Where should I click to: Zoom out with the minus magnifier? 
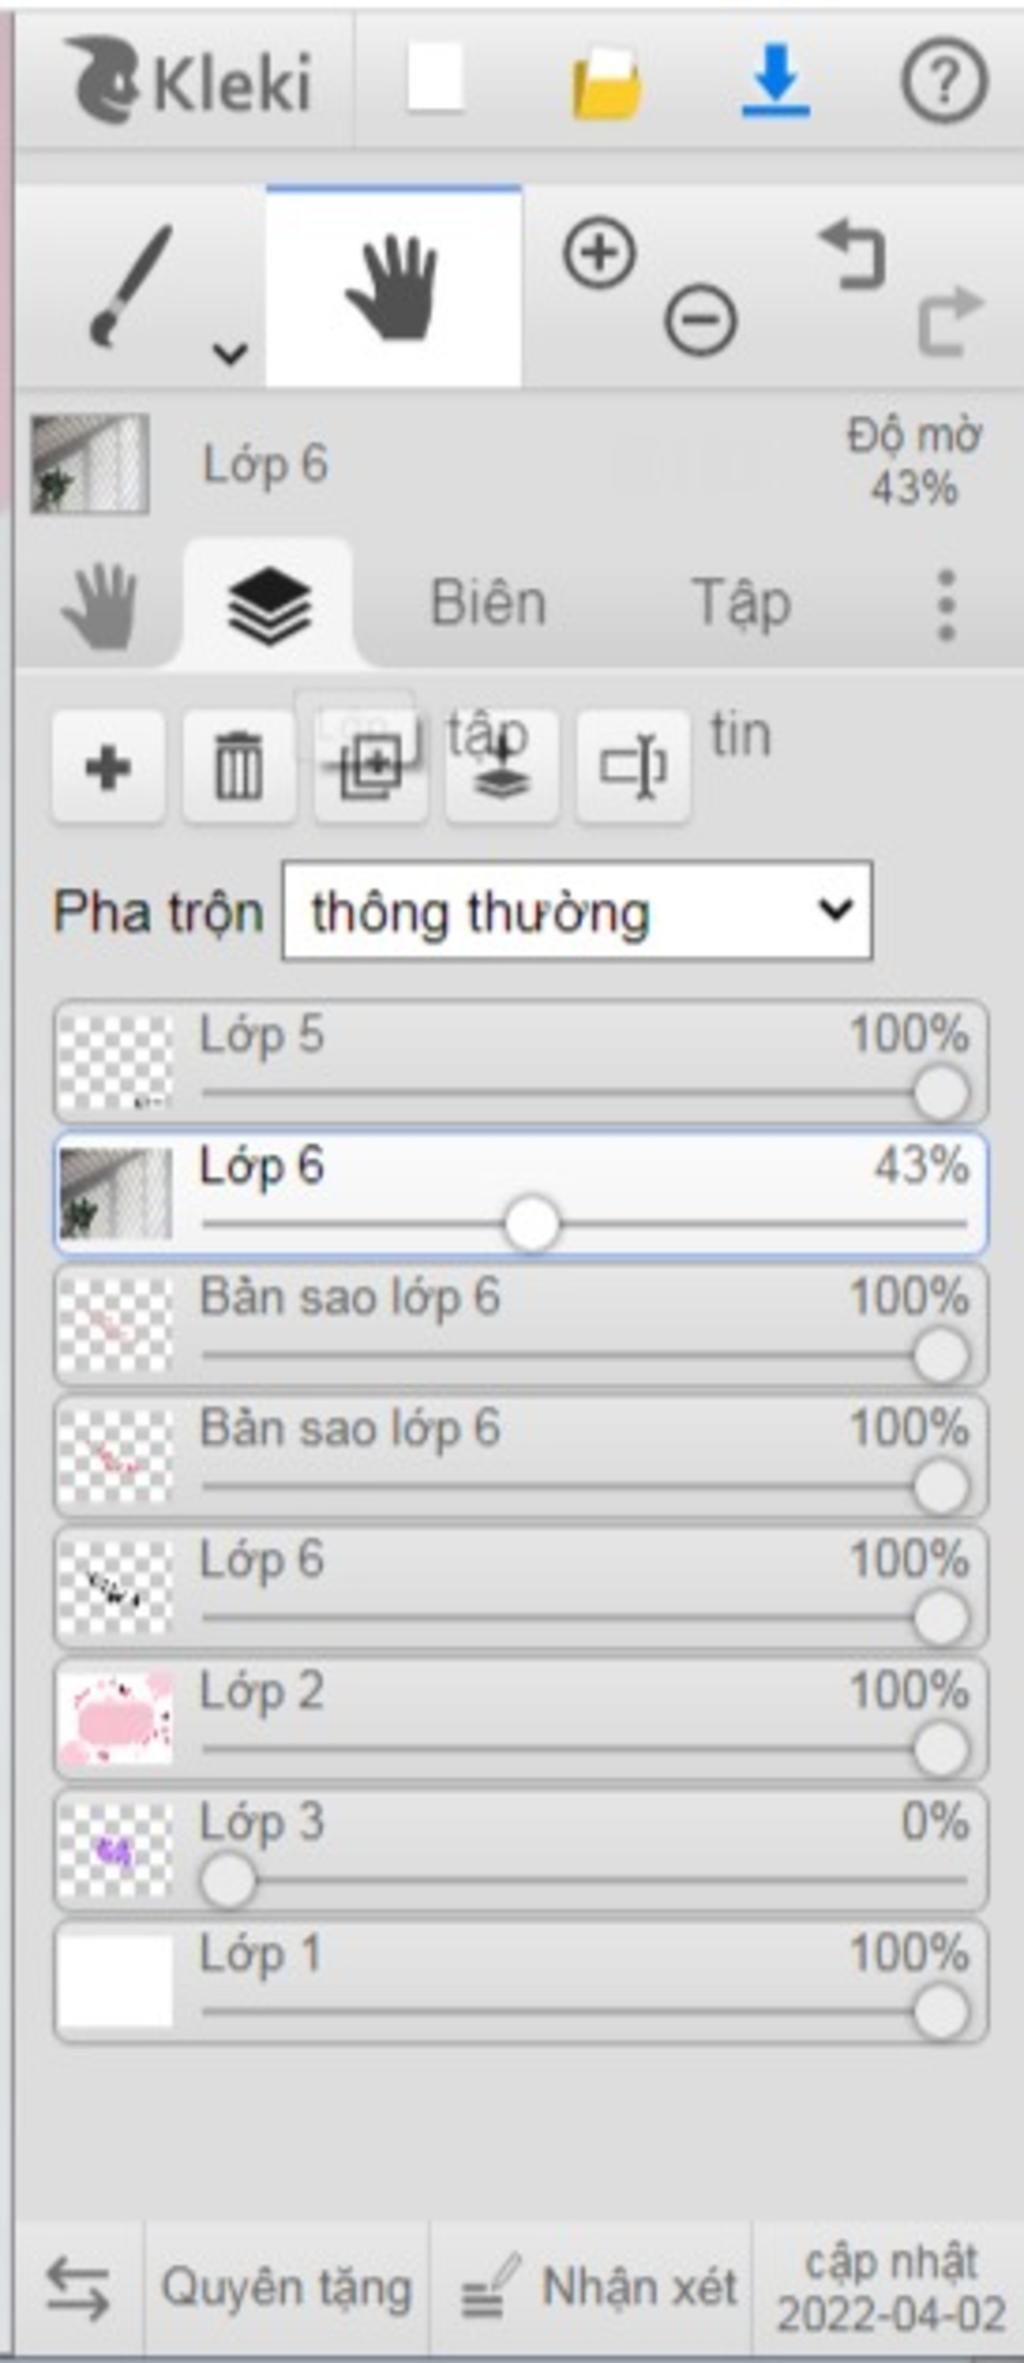coord(701,320)
